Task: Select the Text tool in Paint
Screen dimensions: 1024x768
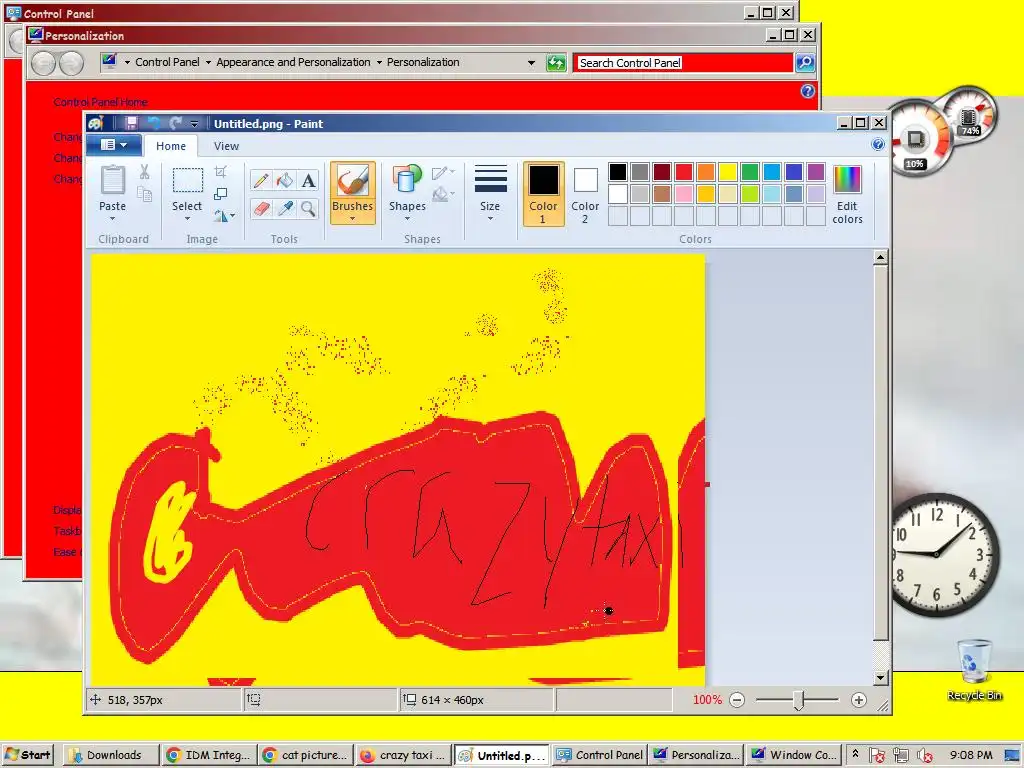Action: click(x=308, y=180)
